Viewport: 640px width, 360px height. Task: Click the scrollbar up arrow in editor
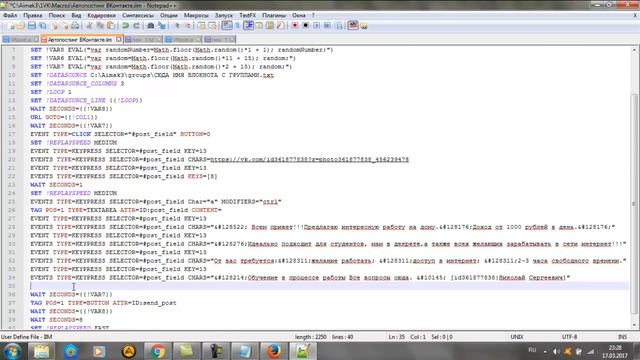[x=634, y=50]
